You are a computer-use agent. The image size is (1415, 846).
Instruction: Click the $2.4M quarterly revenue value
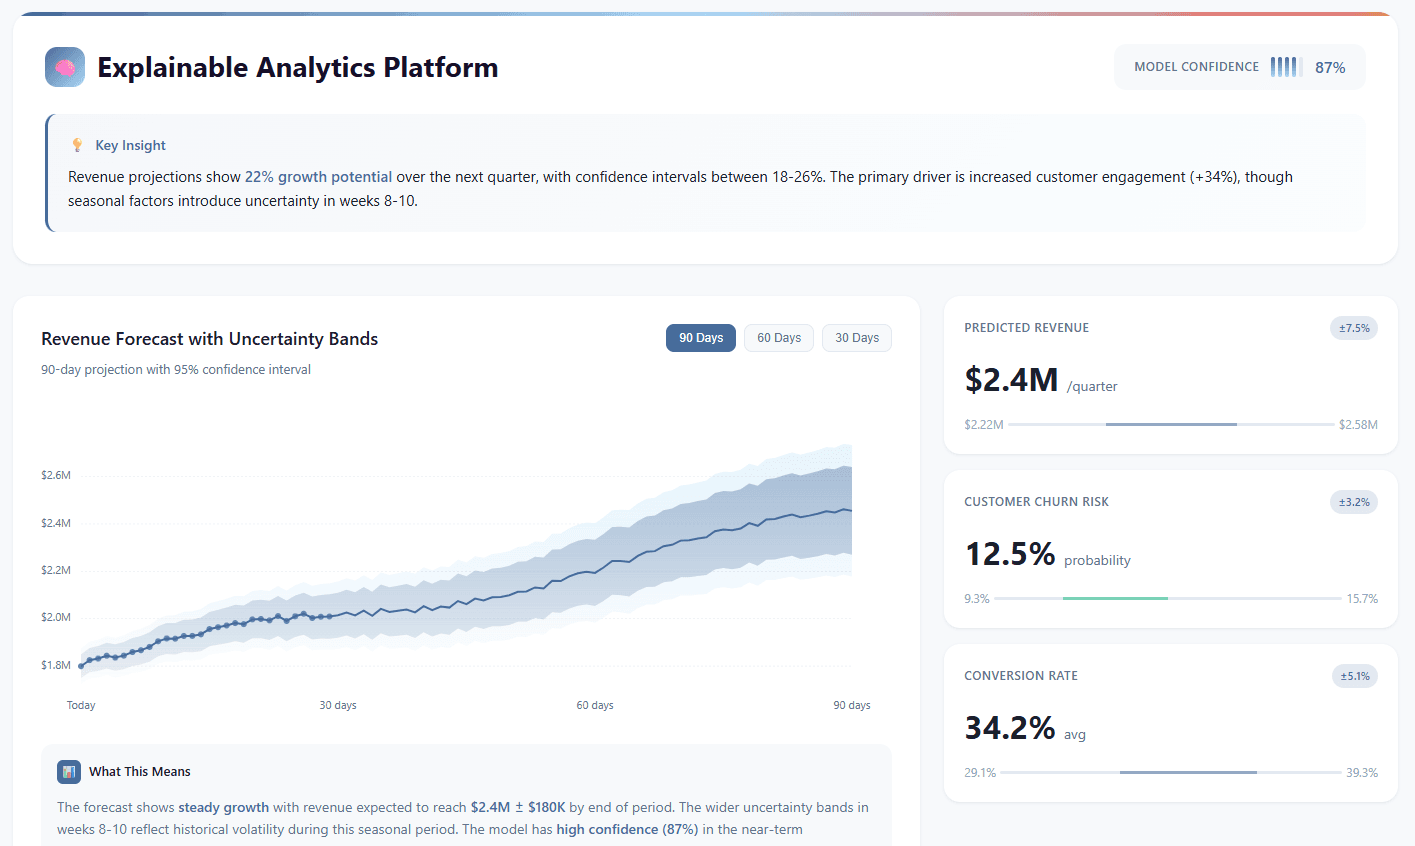(1011, 380)
